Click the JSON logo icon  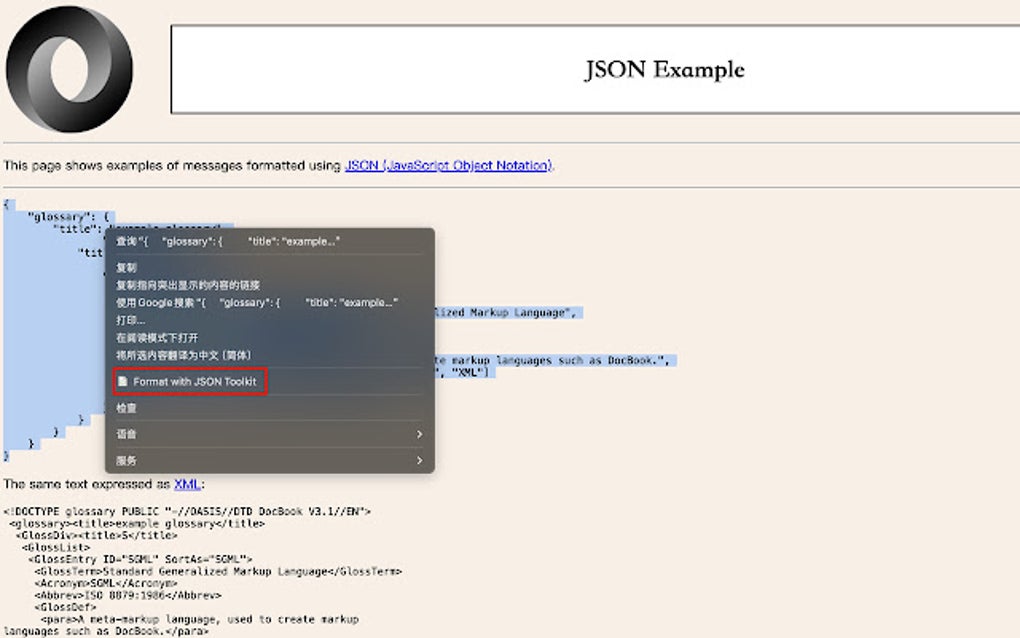click(70, 68)
